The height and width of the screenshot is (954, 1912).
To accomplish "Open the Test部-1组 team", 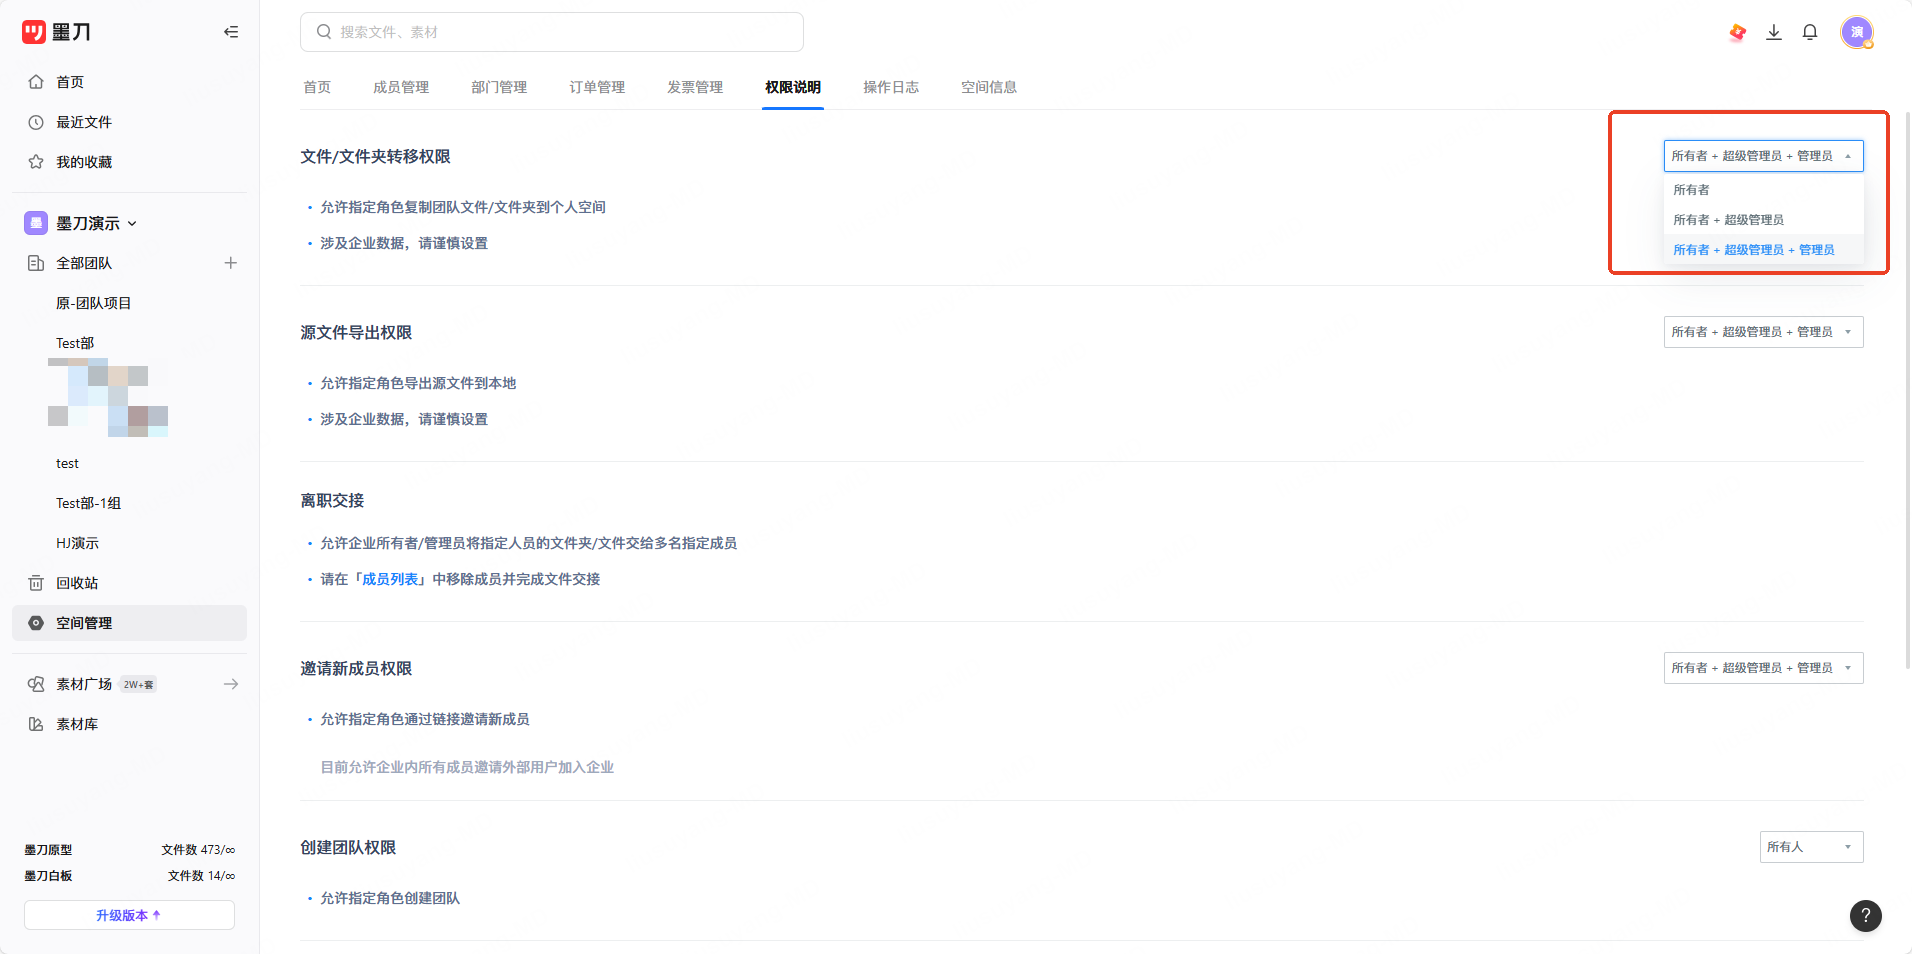I will tap(88, 503).
